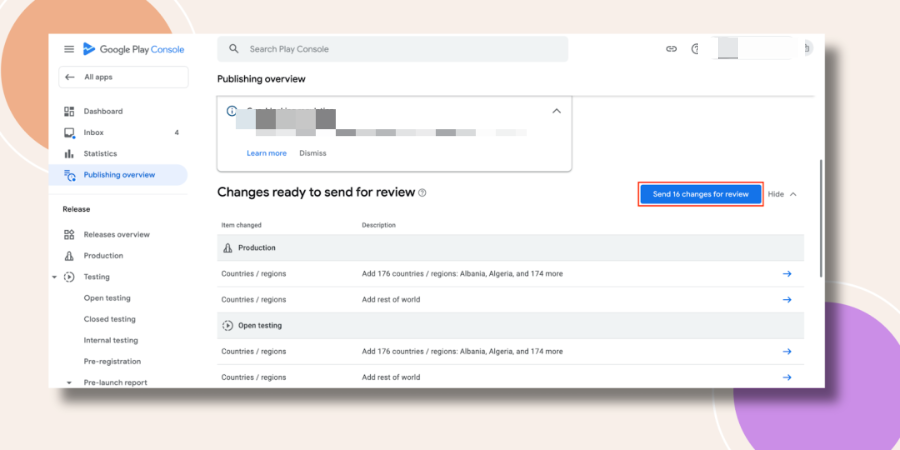Go to Closed testing
900x450 pixels.
tap(110, 319)
